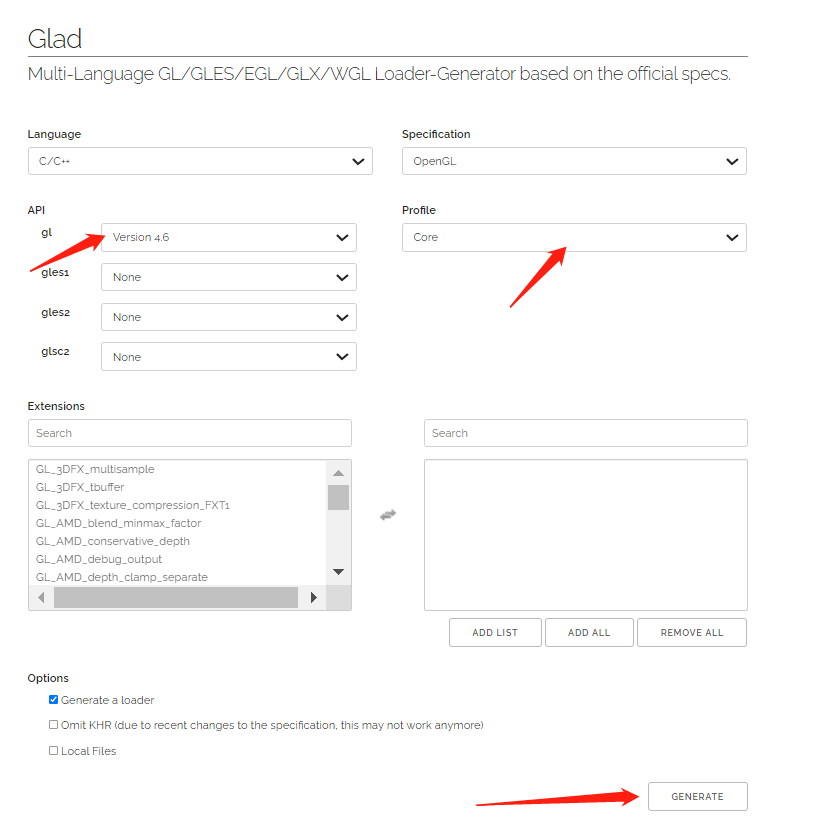Select GL_3DFX_tbuffer in the extensions list
Screen dimensions: 827x840
[x=80, y=487]
